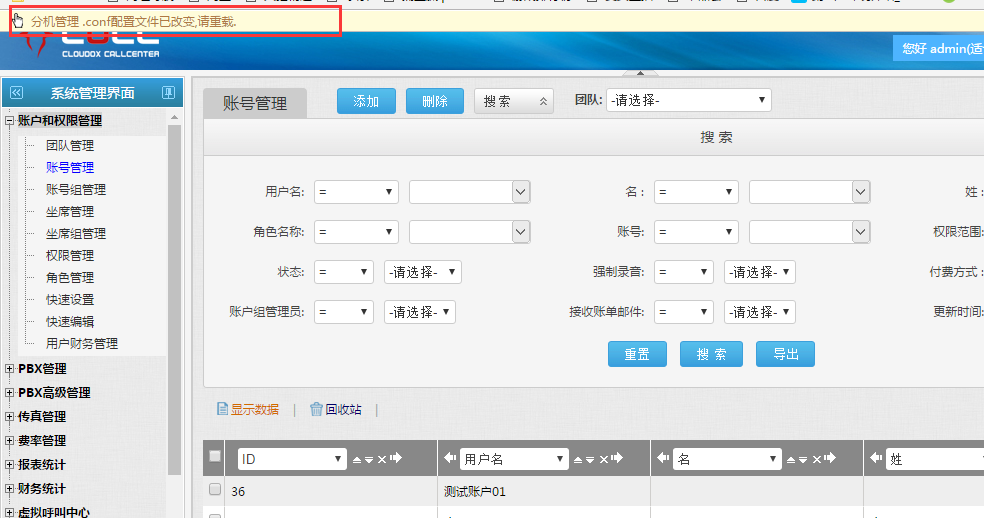Open the 用户名 operator dropdown
984x518 pixels.
tap(356, 192)
